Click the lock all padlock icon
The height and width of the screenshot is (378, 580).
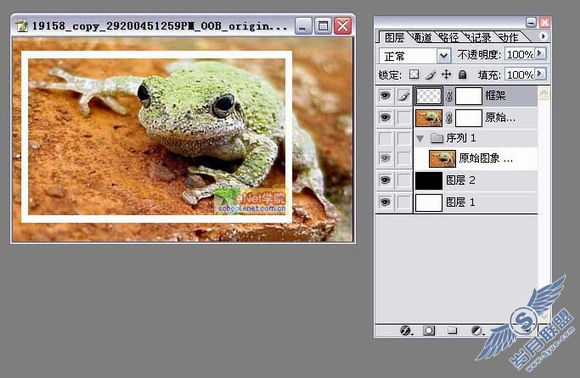pyautogui.click(x=462, y=75)
